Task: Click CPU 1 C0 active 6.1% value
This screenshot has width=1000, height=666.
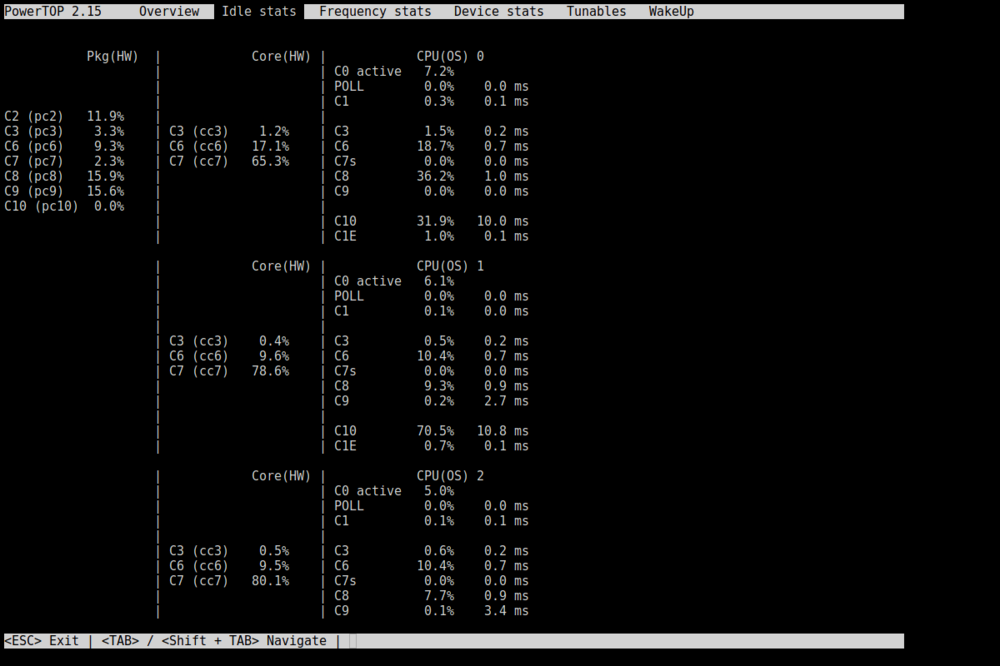Action: 439,281
